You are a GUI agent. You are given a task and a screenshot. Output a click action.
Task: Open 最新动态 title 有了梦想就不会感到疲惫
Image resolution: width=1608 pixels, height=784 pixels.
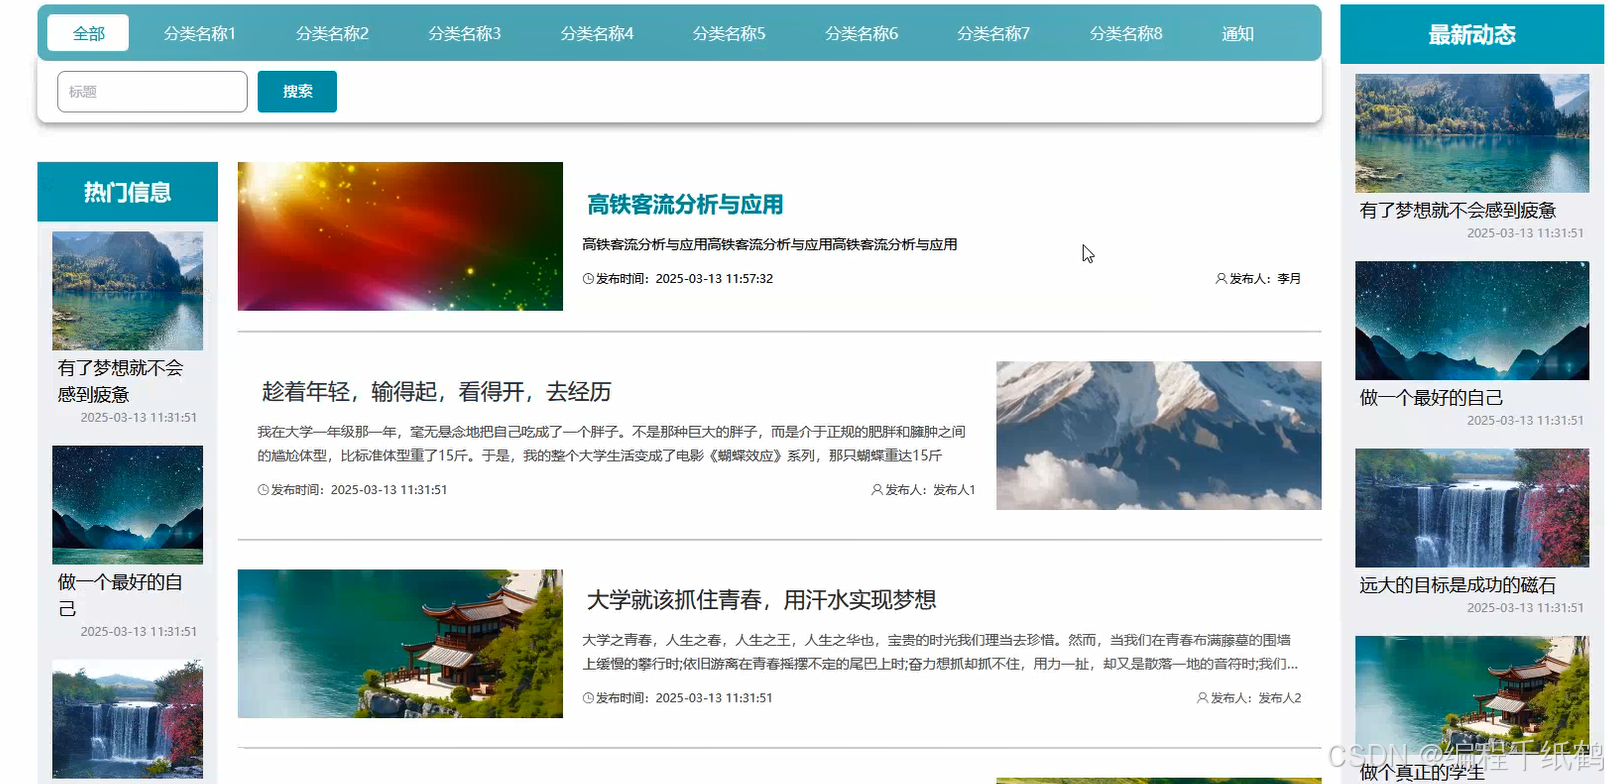click(x=1457, y=210)
